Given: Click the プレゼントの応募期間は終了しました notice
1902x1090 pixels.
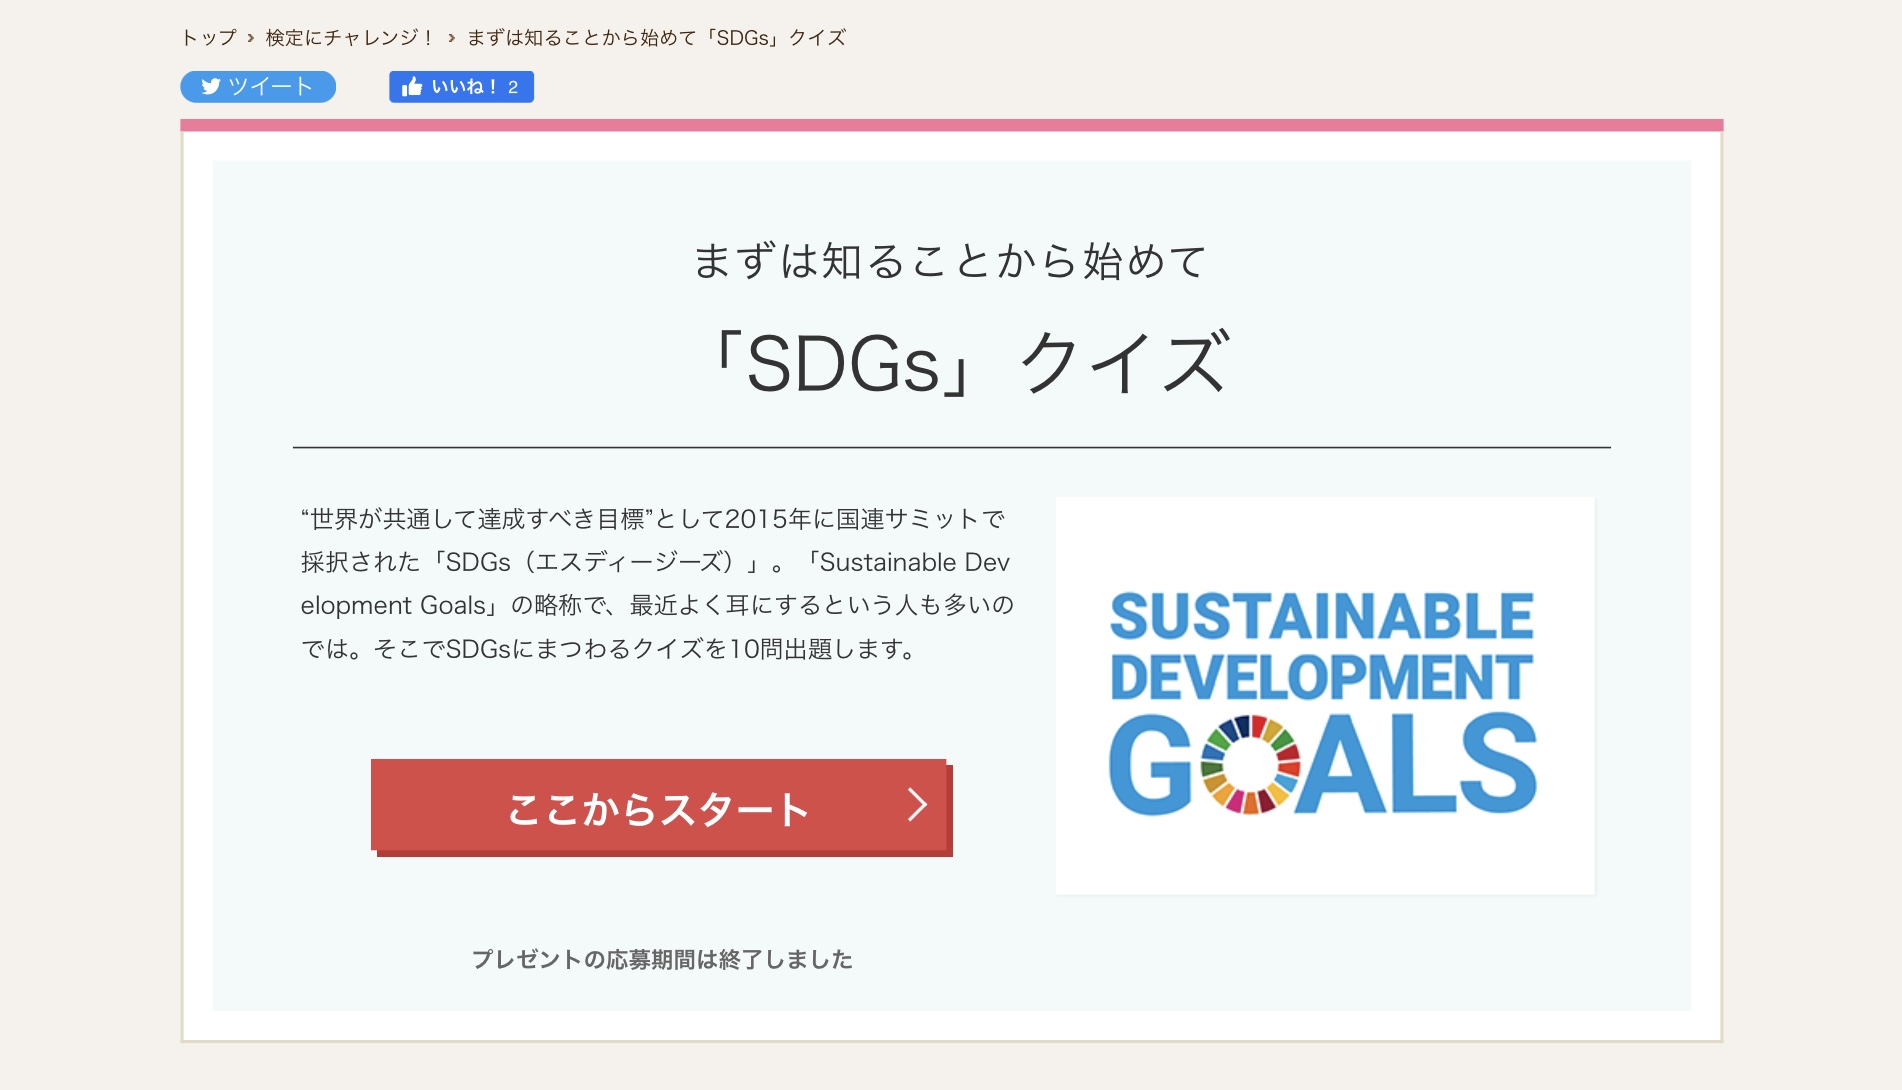Looking at the screenshot, I should click(662, 959).
